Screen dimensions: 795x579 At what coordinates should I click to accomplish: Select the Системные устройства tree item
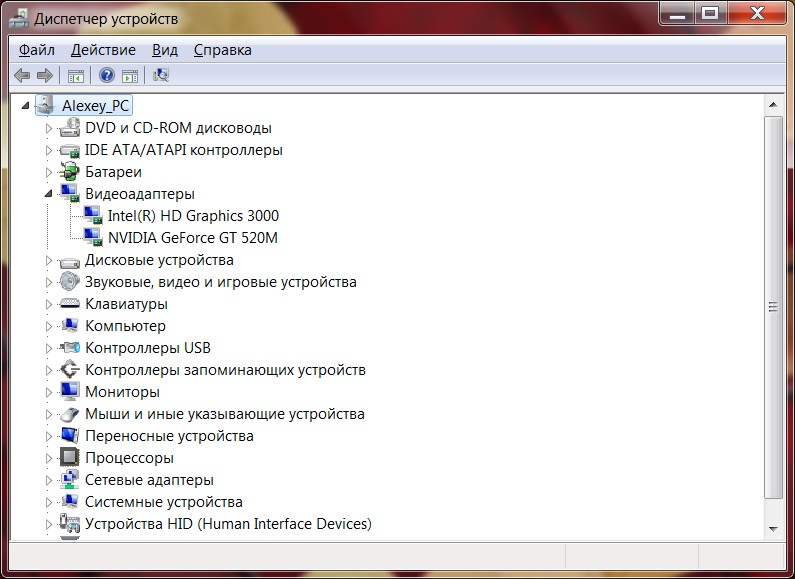[x=163, y=502]
